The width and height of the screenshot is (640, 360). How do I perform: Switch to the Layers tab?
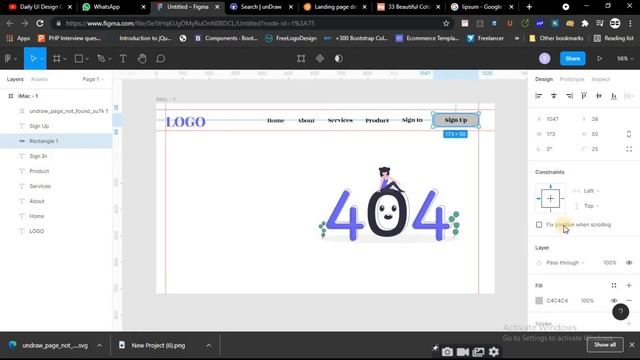[15, 79]
